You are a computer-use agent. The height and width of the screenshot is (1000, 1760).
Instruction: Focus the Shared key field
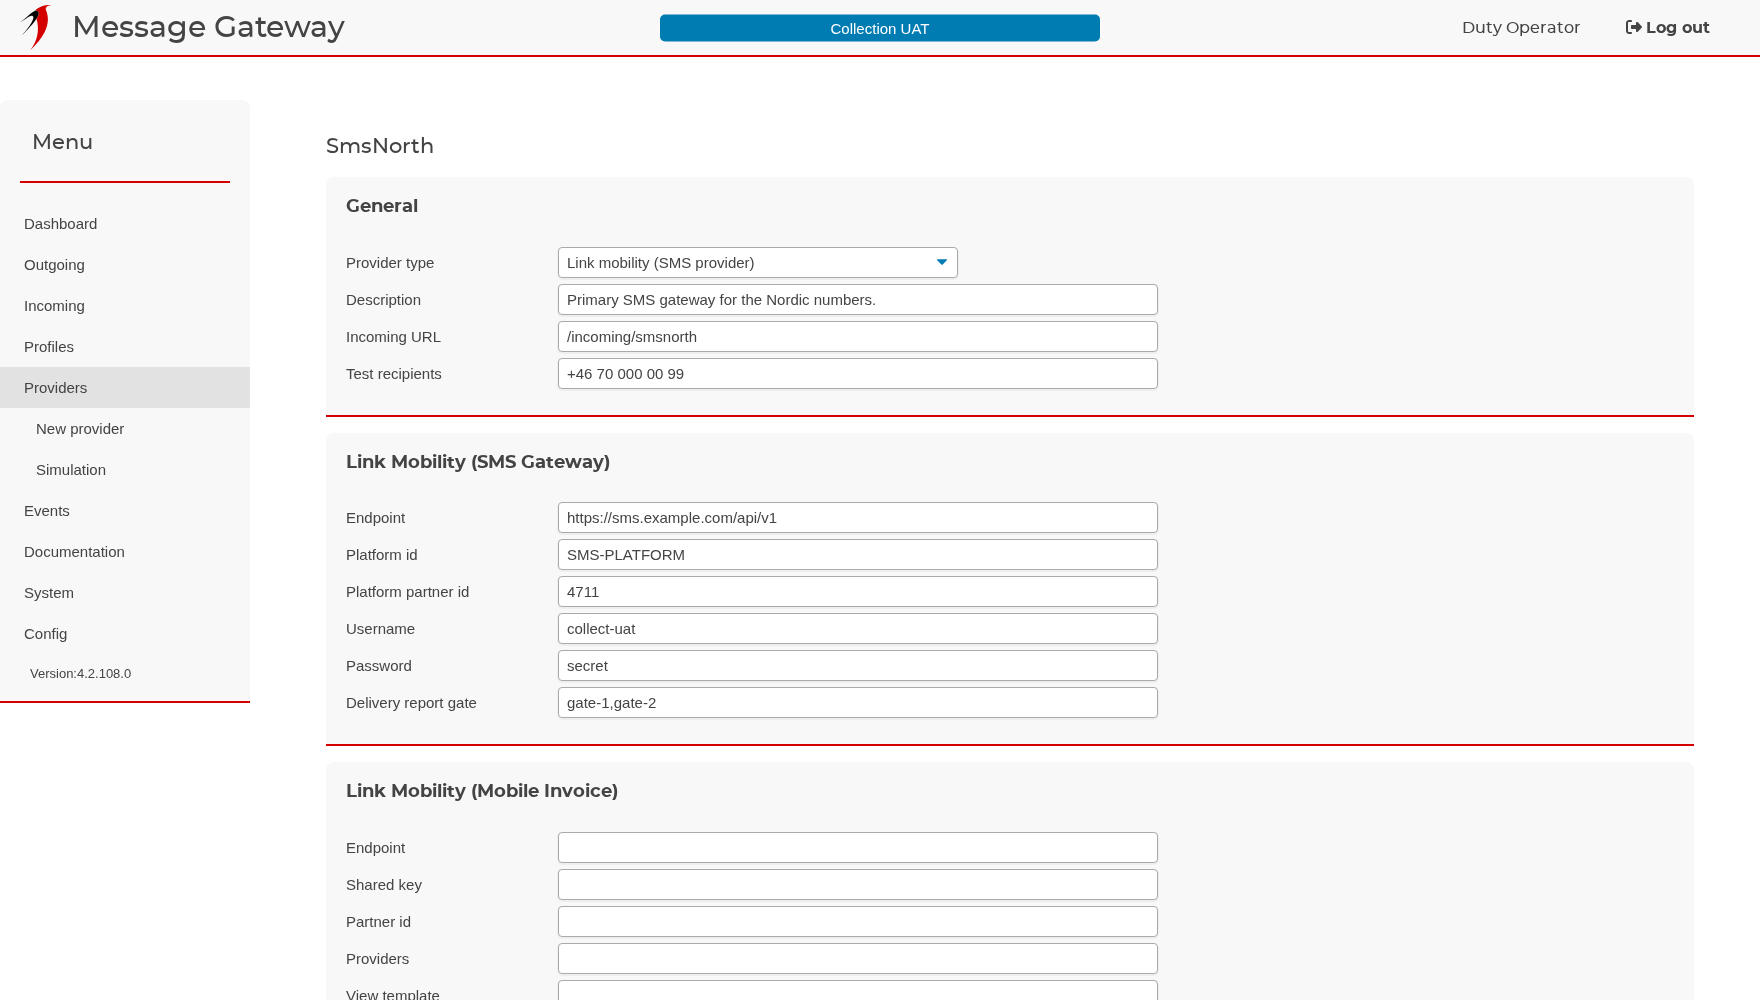coord(858,885)
